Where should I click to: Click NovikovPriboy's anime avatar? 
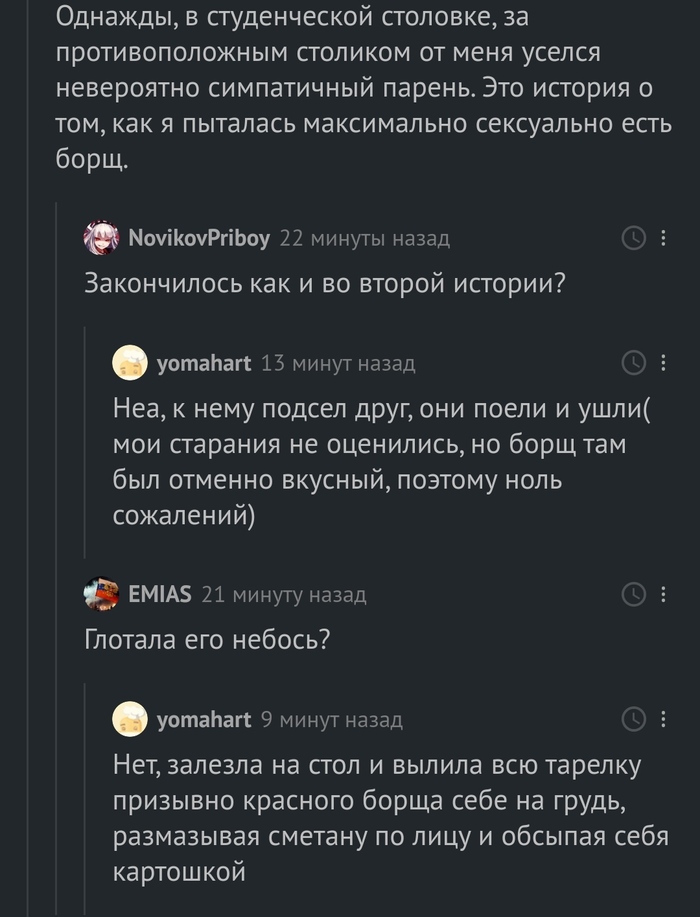coord(102,238)
